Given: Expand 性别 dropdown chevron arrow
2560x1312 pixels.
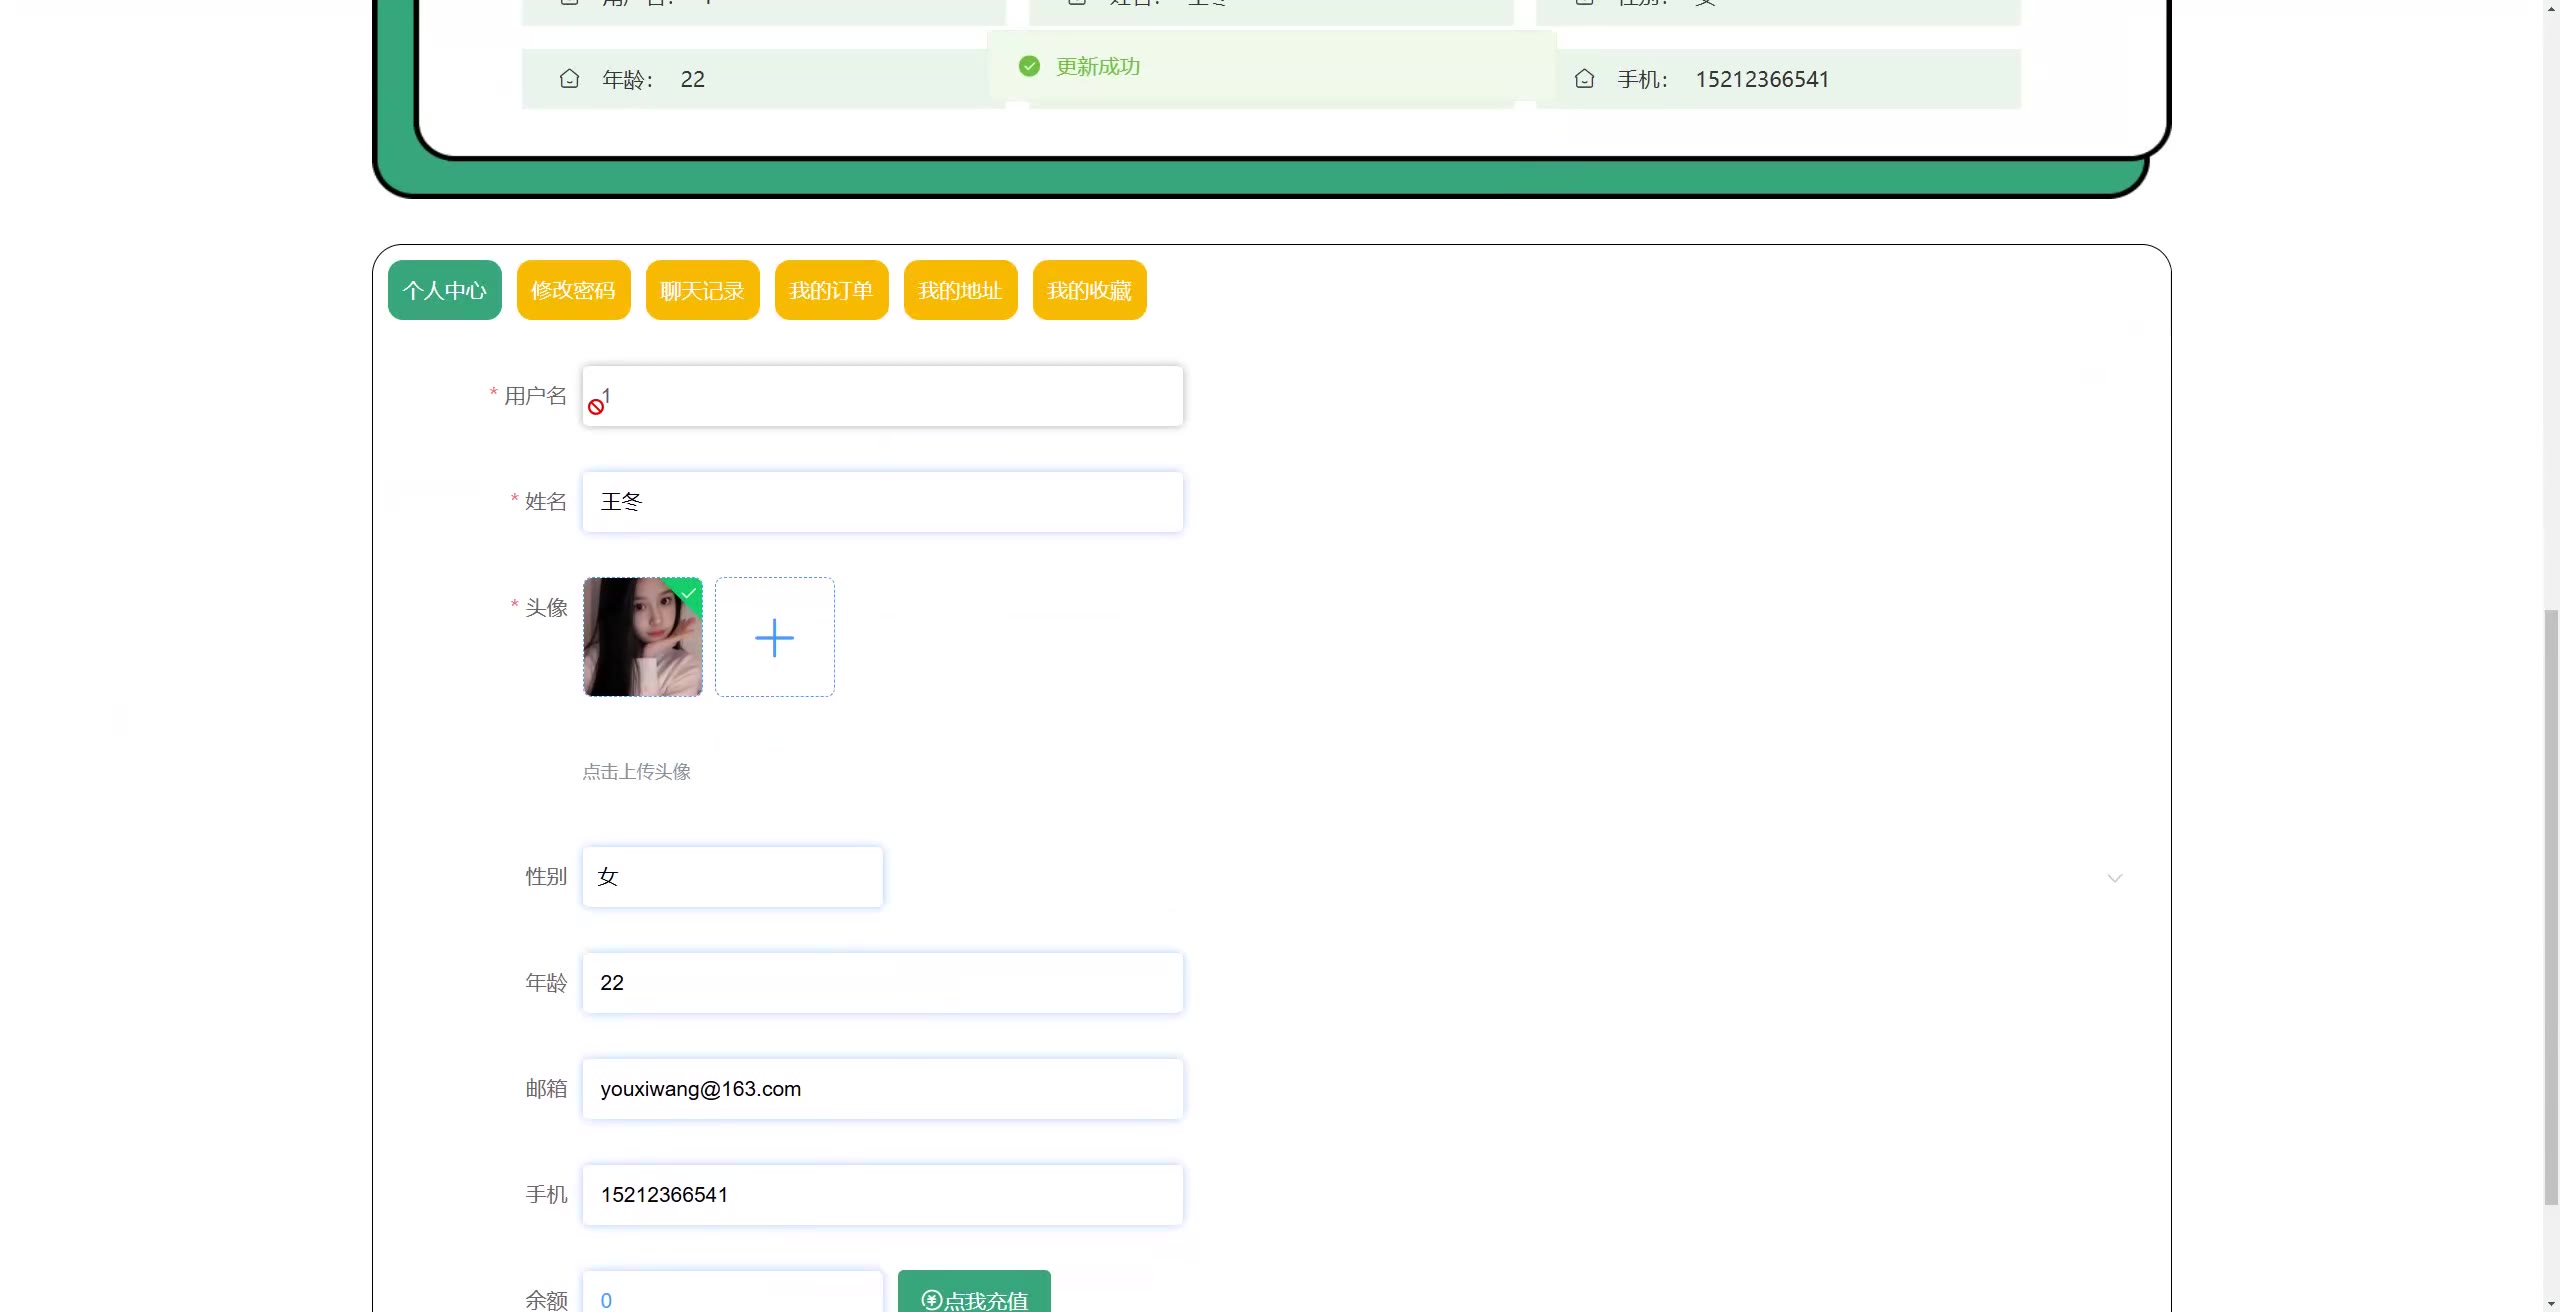Looking at the screenshot, I should (2114, 878).
